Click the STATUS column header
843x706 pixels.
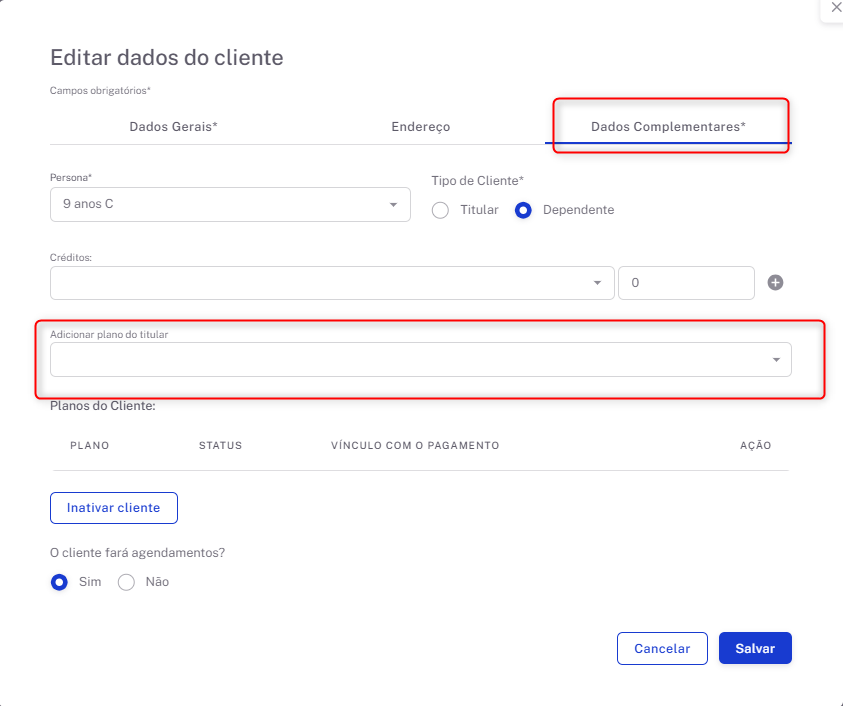tap(220, 446)
